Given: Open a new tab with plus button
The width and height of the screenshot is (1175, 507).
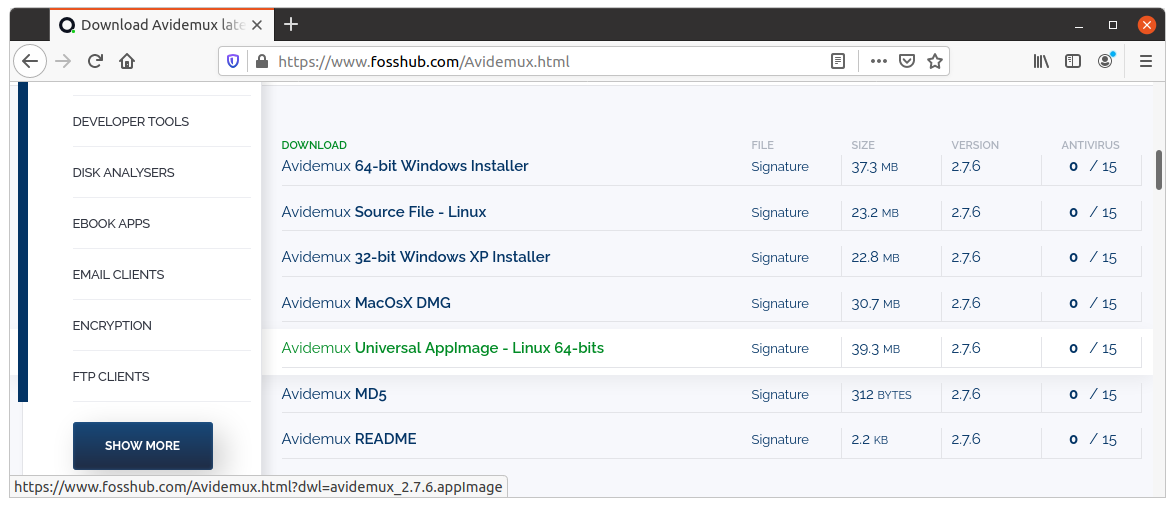Looking at the screenshot, I should click(291, 24).
